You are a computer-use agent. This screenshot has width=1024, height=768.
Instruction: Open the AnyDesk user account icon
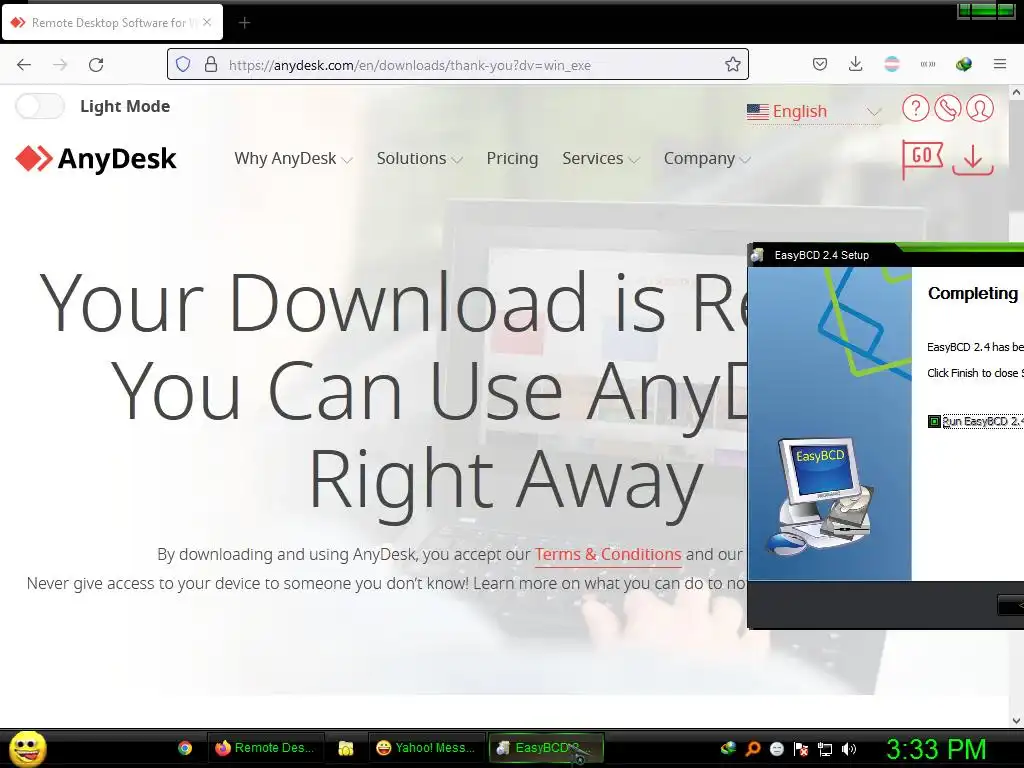[x=980, y=108]
